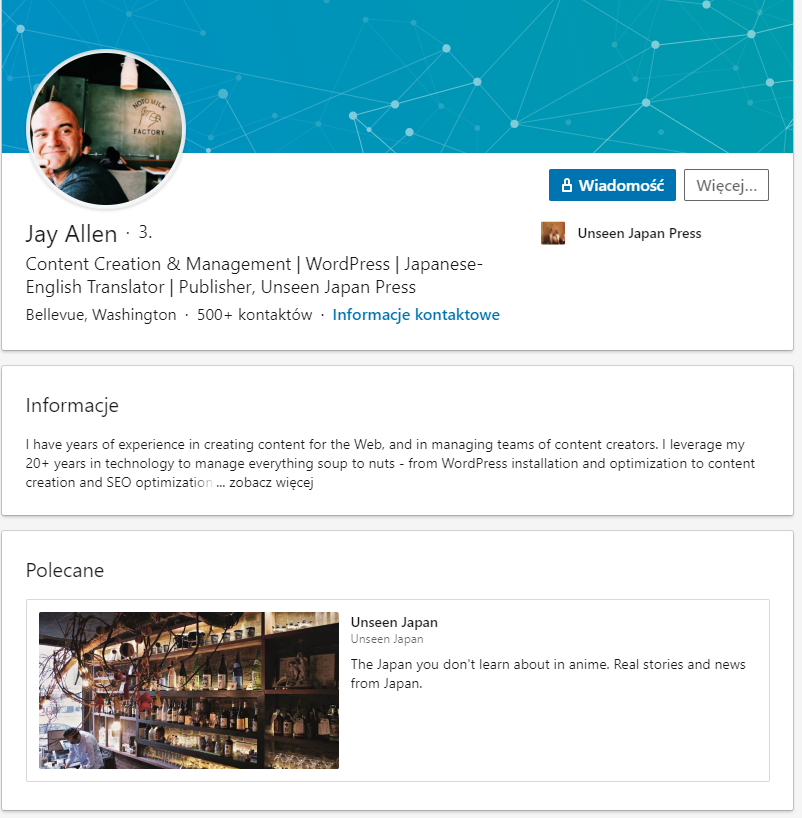Viewport: 802px width, 818px height.
Task: Click the 500+ kontaktów text
Action: [x=255, y=315]
